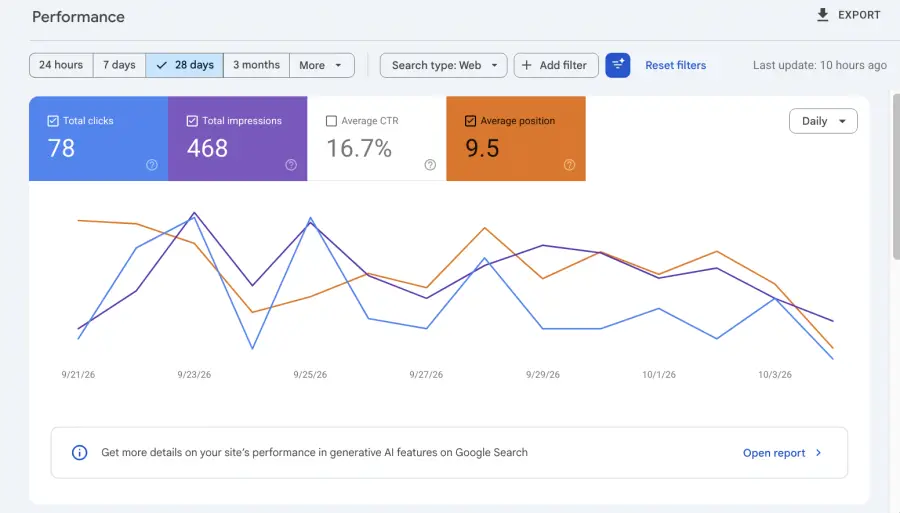The height and width of the screenshot is (513, 900).
Task: Click the EXPORT button label
Action: [x=859, y=15]
